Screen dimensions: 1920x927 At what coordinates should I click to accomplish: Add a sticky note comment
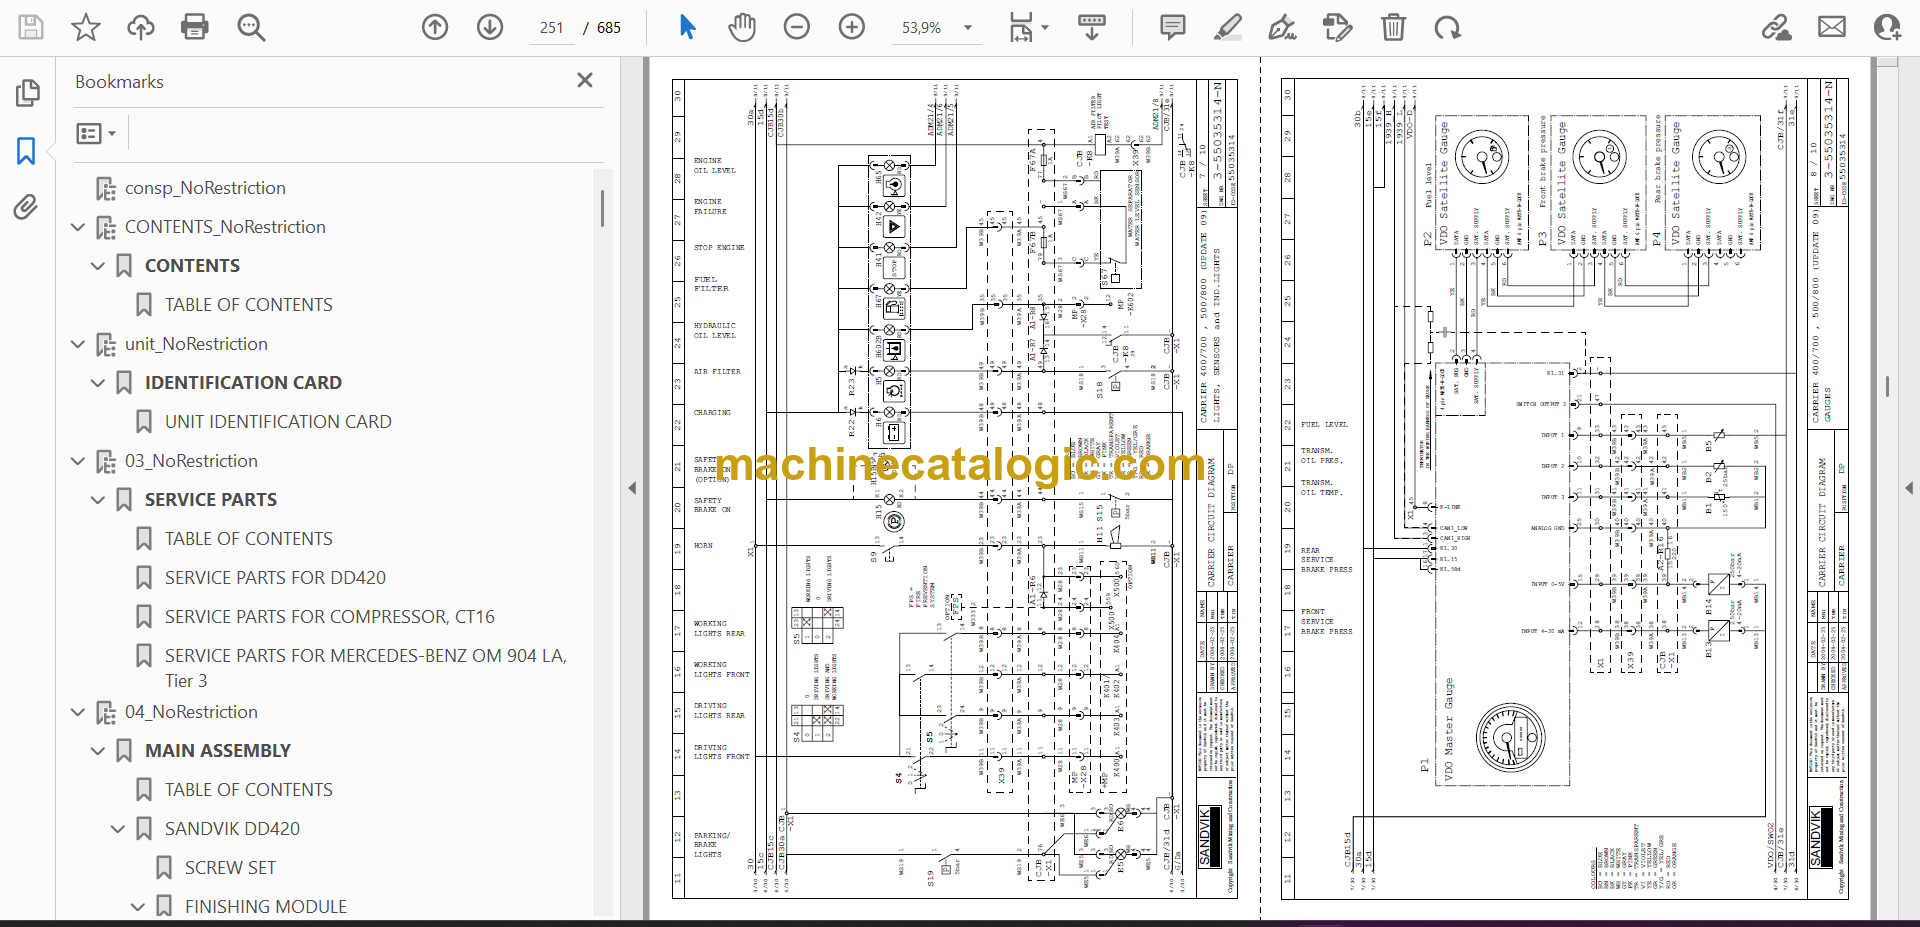pos(1173,27)
